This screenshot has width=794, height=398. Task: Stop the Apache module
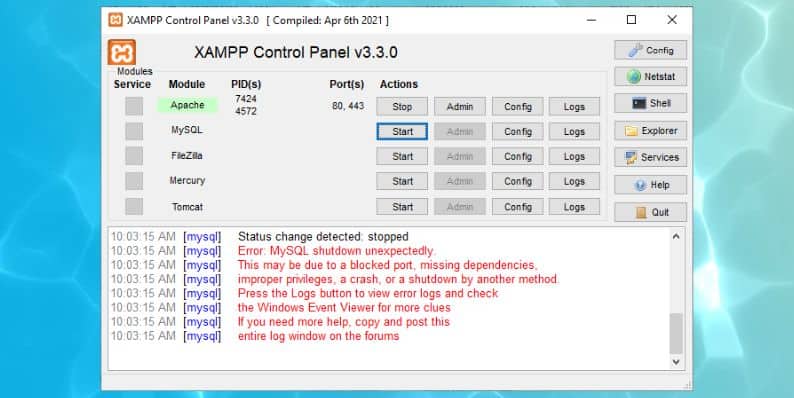(x=402, y=106)
